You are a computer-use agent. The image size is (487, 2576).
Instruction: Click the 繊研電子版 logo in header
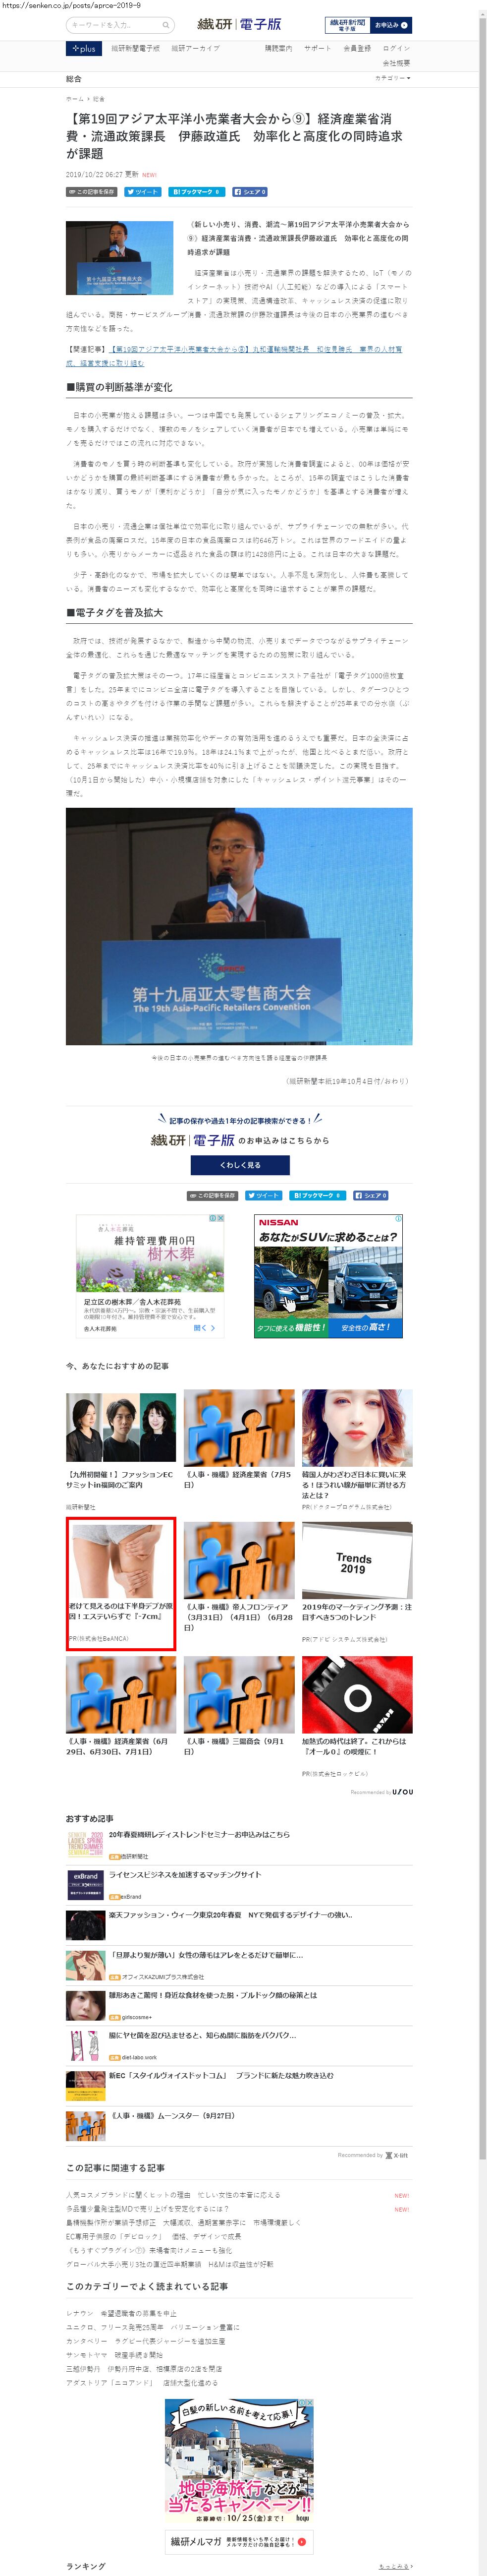pos(239,24)
